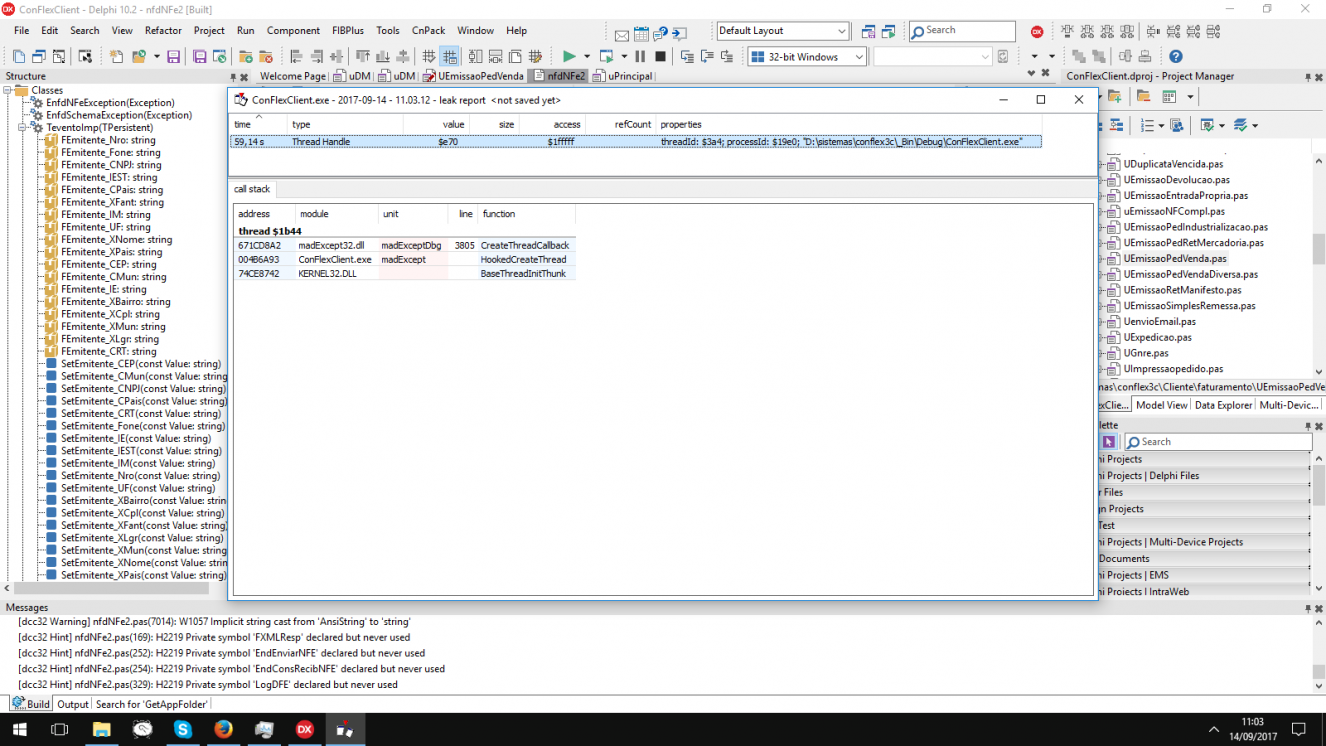Sort leak report by type column header
Screen dimensions: 1326x746
[x=301, y=124]
